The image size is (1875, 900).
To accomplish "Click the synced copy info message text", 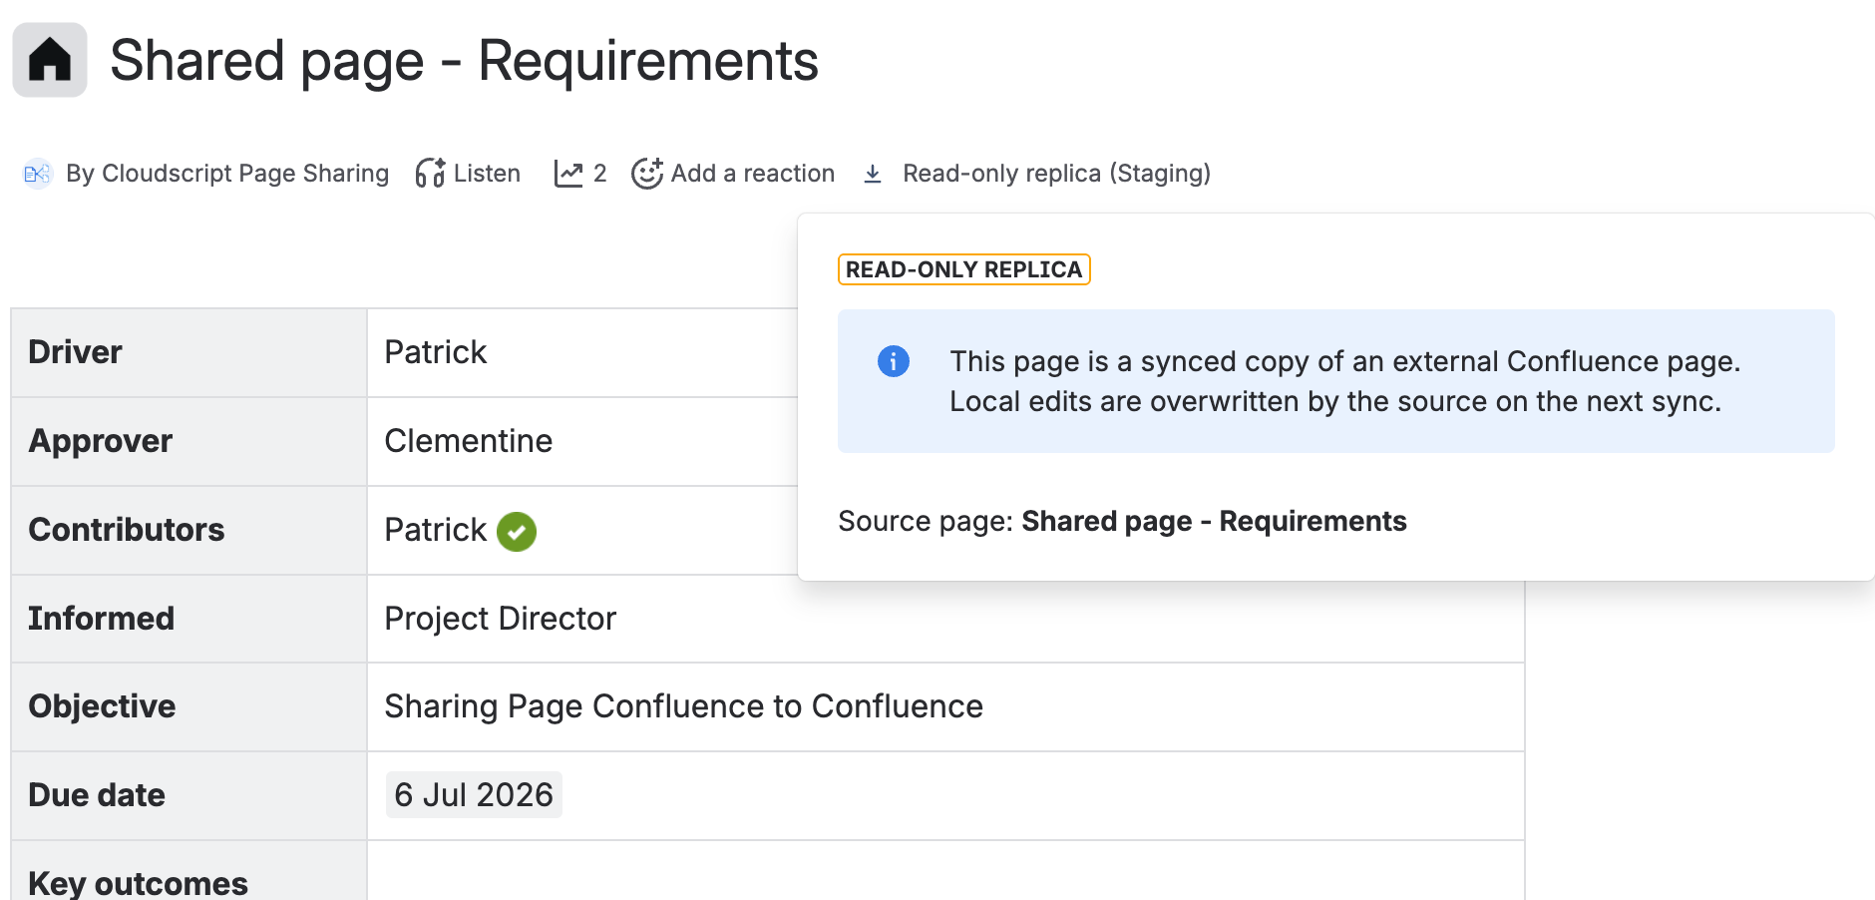I will [1345, 381].
